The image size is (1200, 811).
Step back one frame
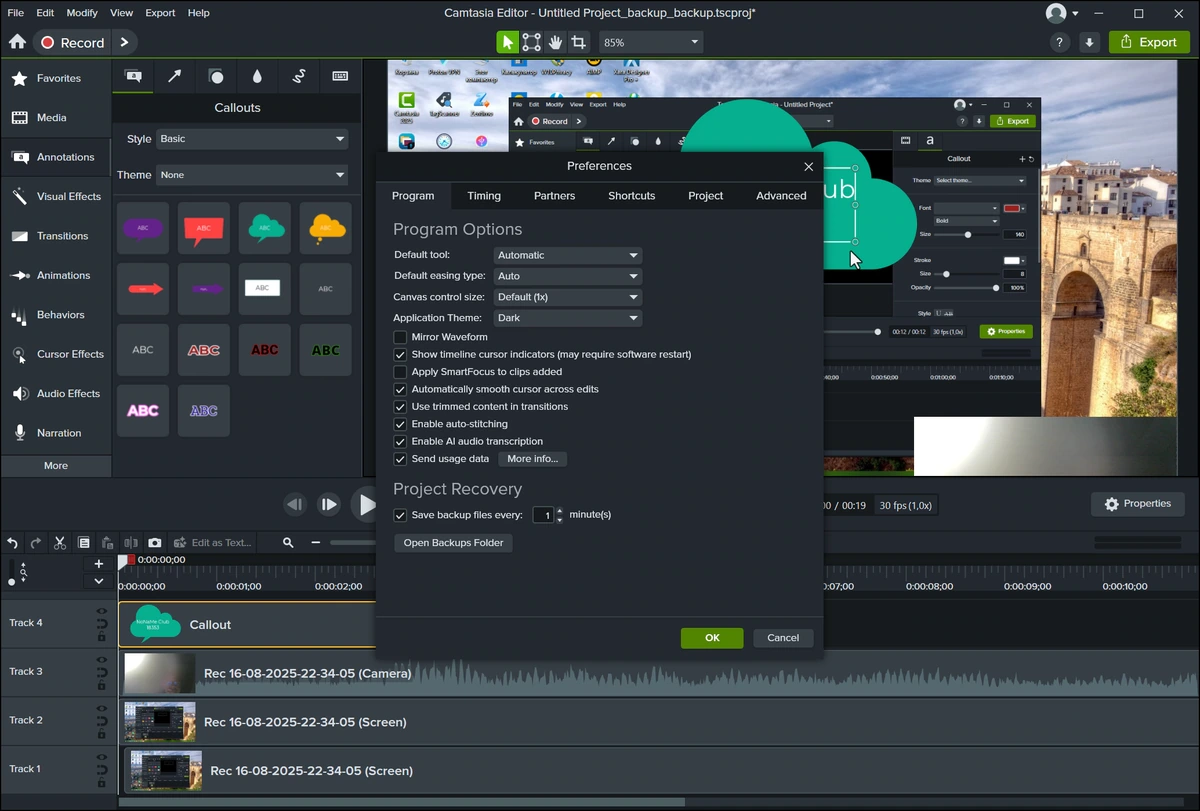pos(294,505)
